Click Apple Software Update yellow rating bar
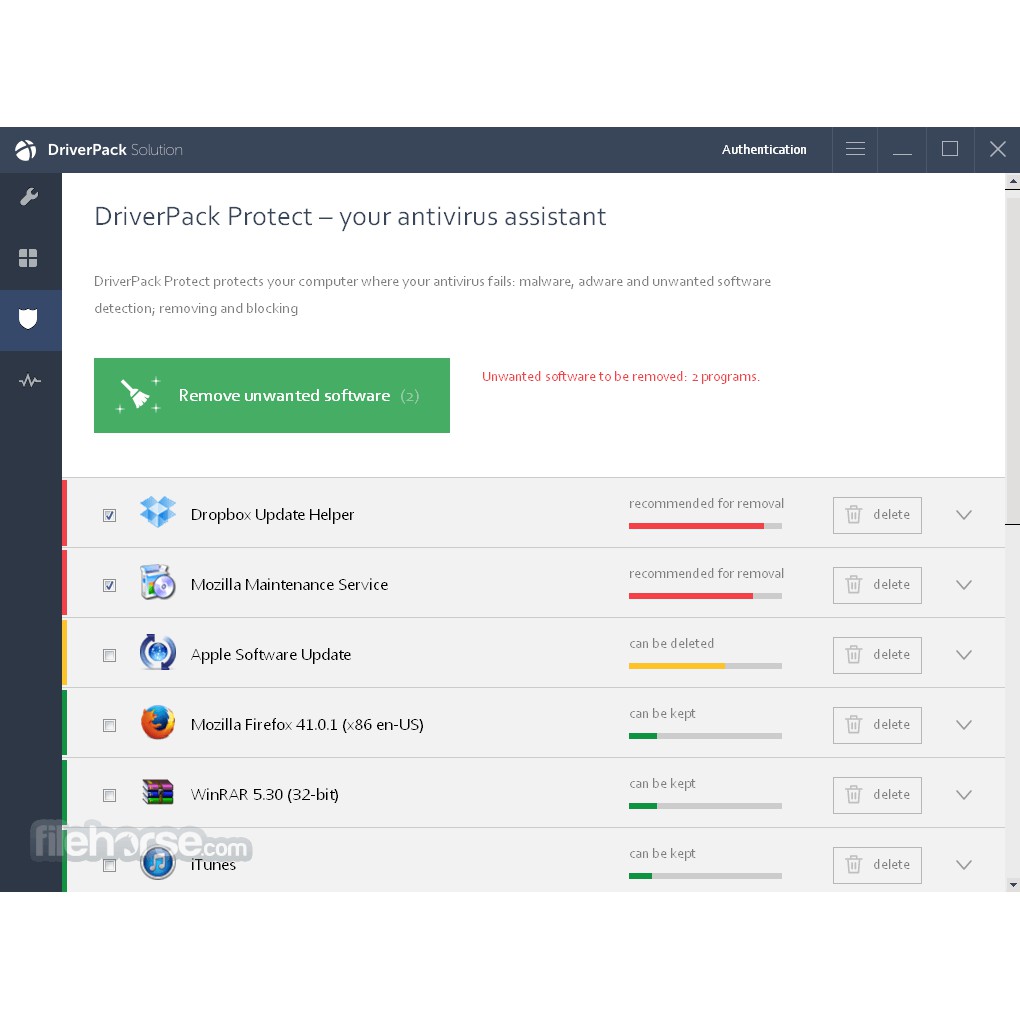The height and width of the screenshot is (1020, 1020). [x=705, y=665]
